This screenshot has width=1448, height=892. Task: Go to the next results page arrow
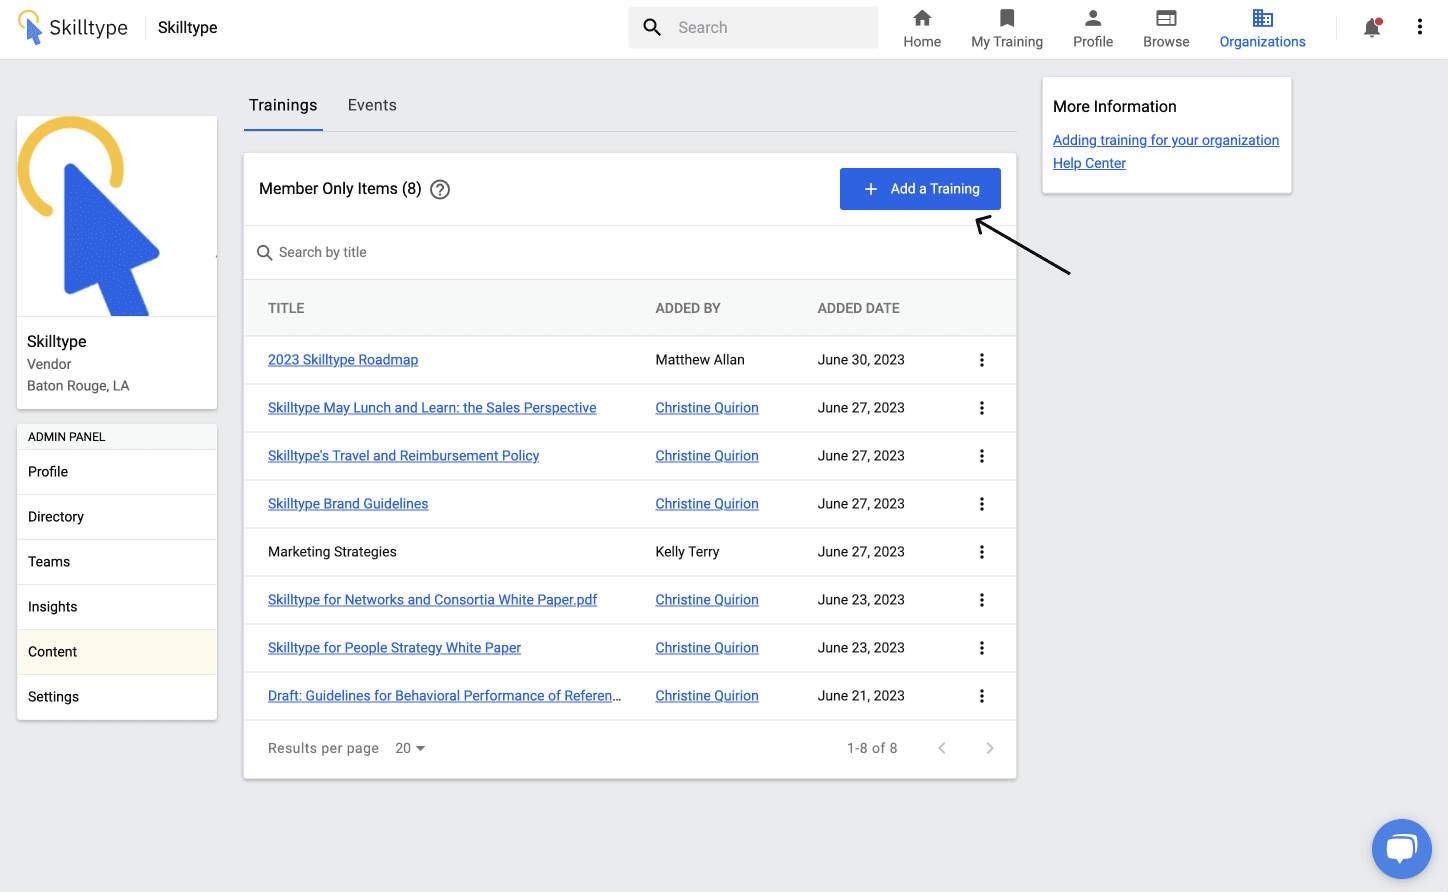tap(990, 748)
